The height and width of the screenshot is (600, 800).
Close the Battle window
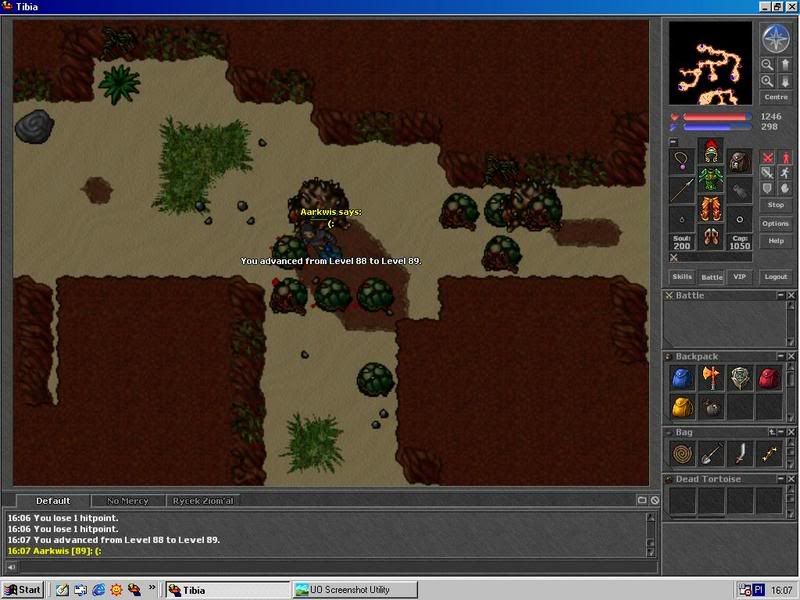(x=791, y=295)
